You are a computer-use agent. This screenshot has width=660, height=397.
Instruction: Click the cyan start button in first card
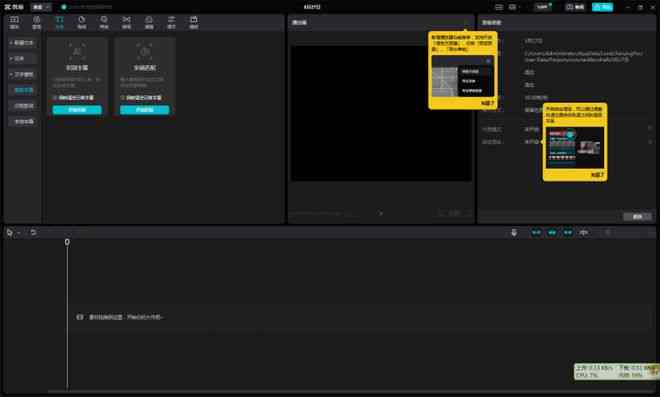click(x=77, y=110)
